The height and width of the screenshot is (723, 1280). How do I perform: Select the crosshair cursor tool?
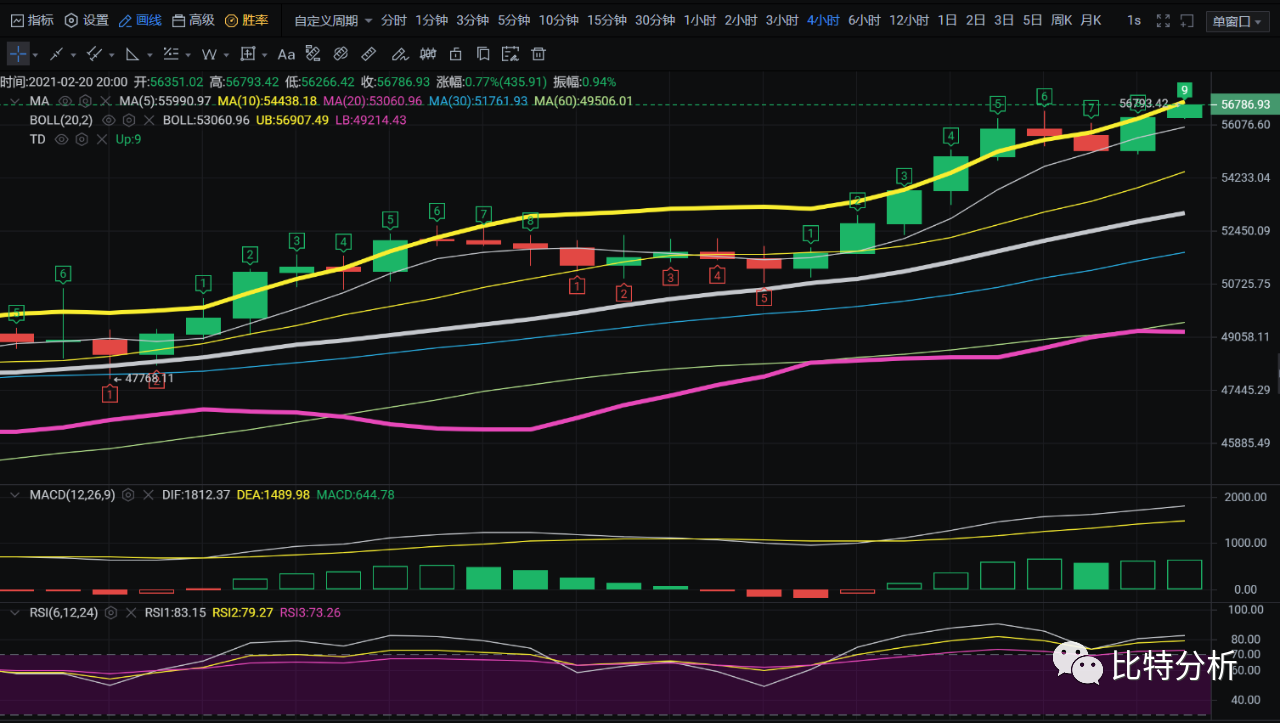coord(19,54)
